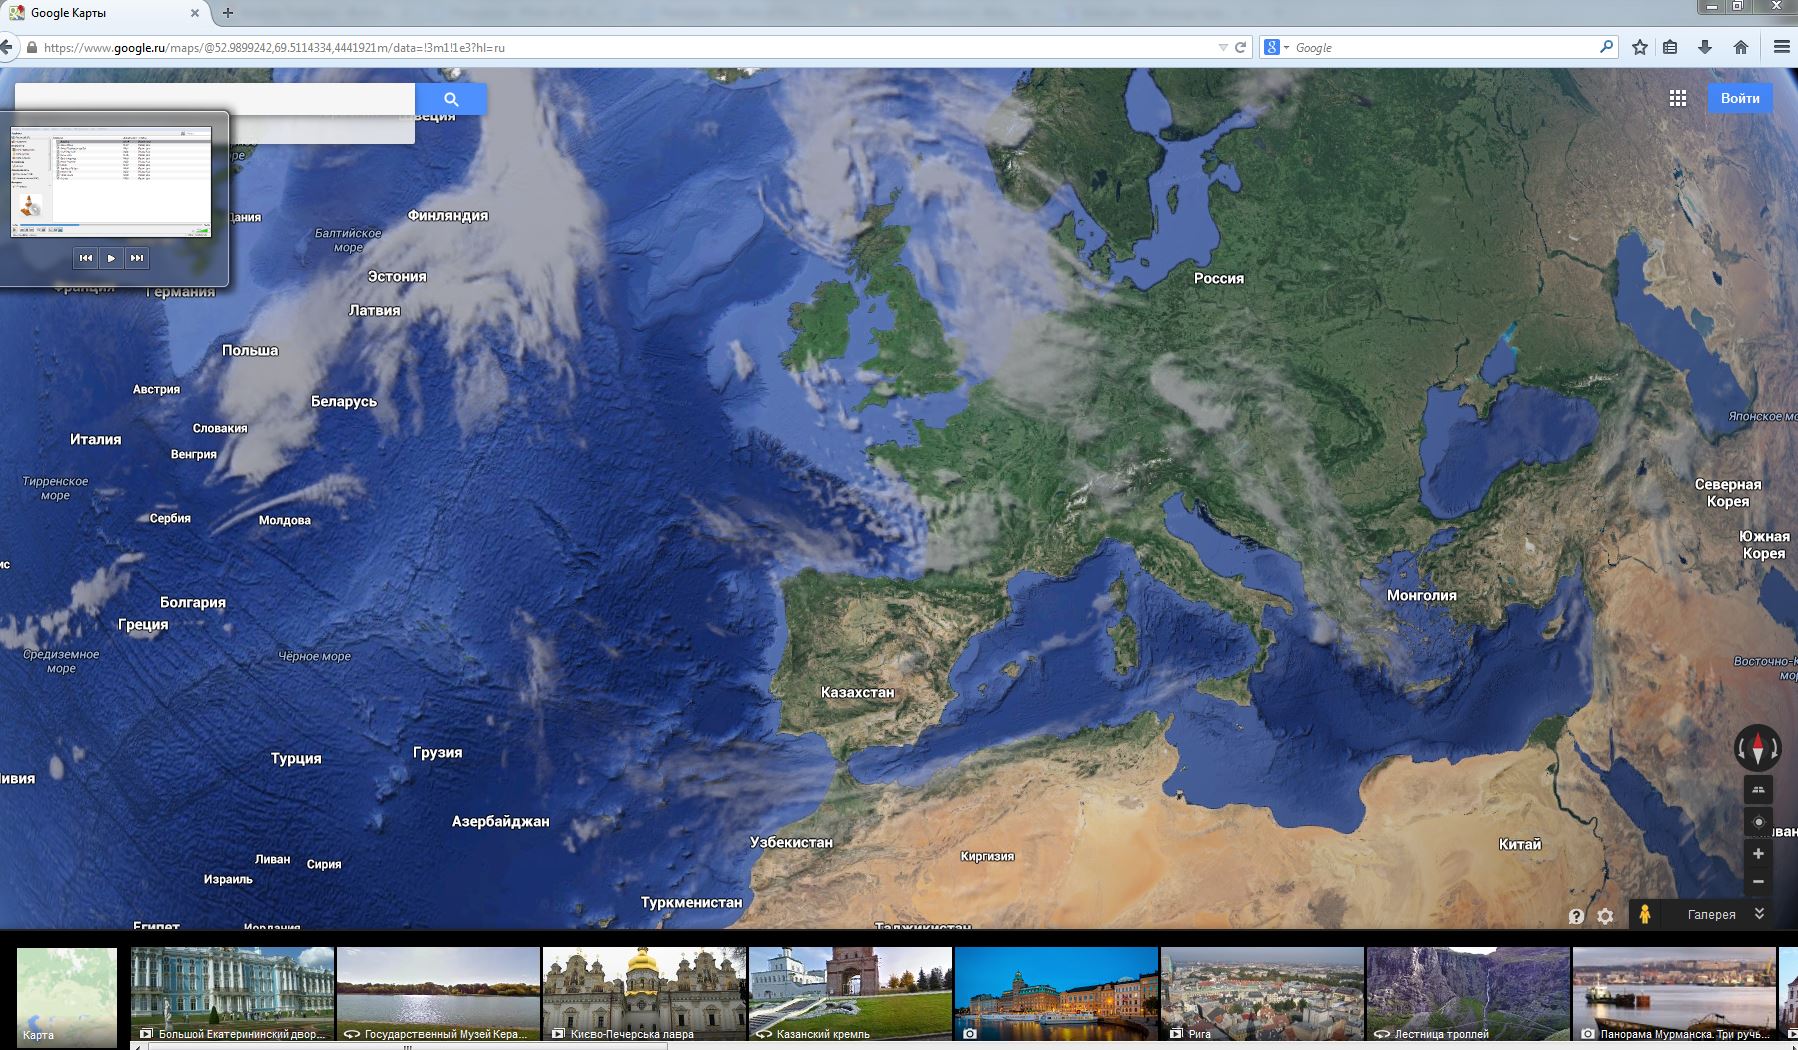Open the search engine selector dropdown
Image resolution: width=1798 pixels, height=1050 pixels.
point(1276,47)
